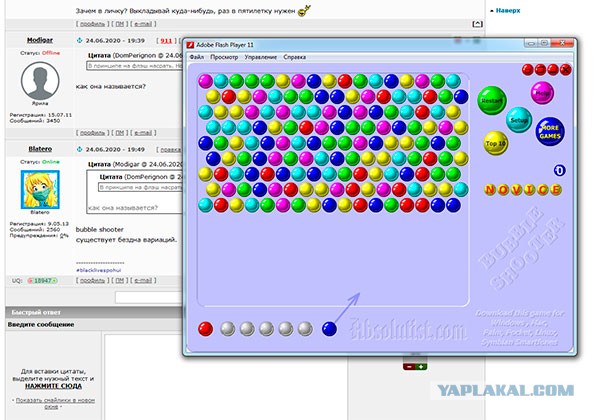Open the cyan Setup bubble

(518, 120)
